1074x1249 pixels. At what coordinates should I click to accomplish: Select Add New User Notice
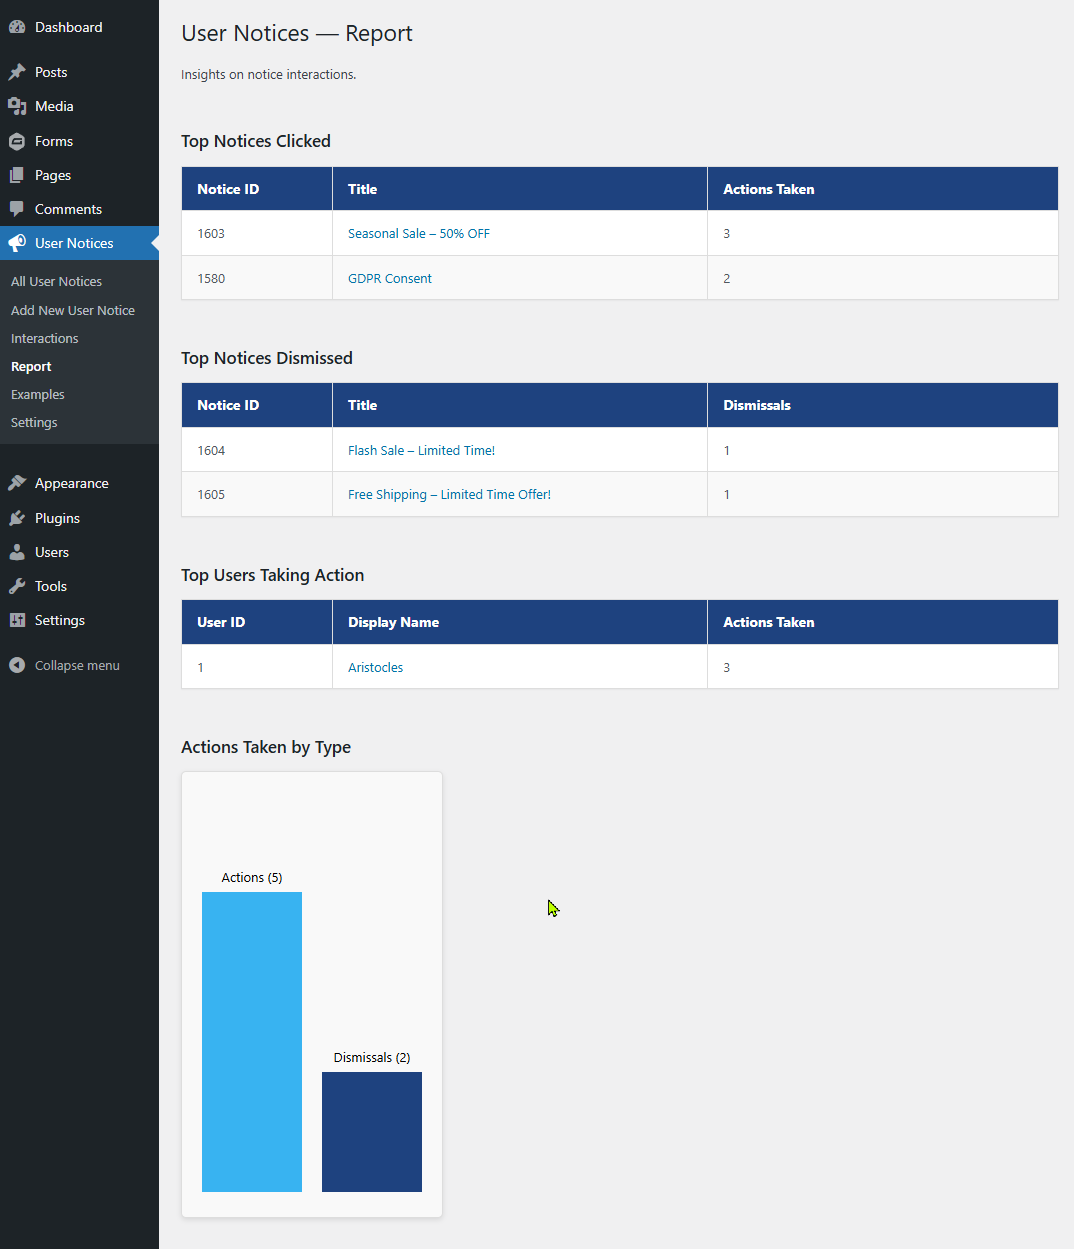click(72, 310)
